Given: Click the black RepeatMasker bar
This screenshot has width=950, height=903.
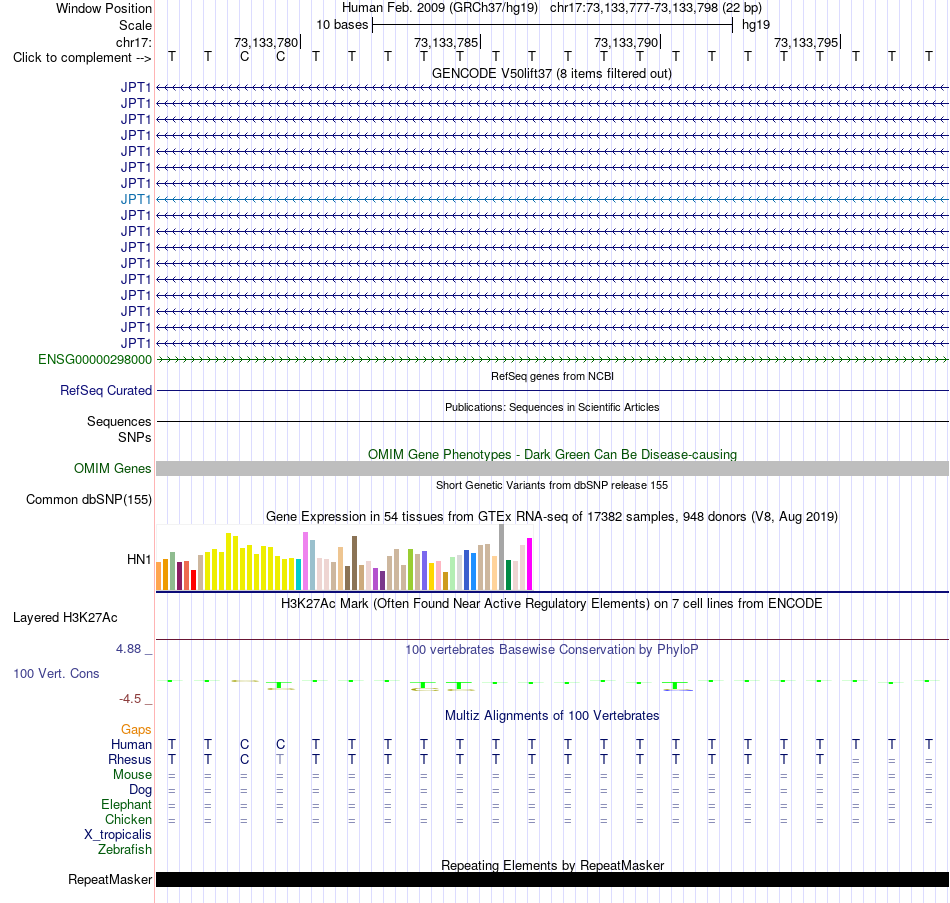Looking at the screenshot, I should (552, 879).
